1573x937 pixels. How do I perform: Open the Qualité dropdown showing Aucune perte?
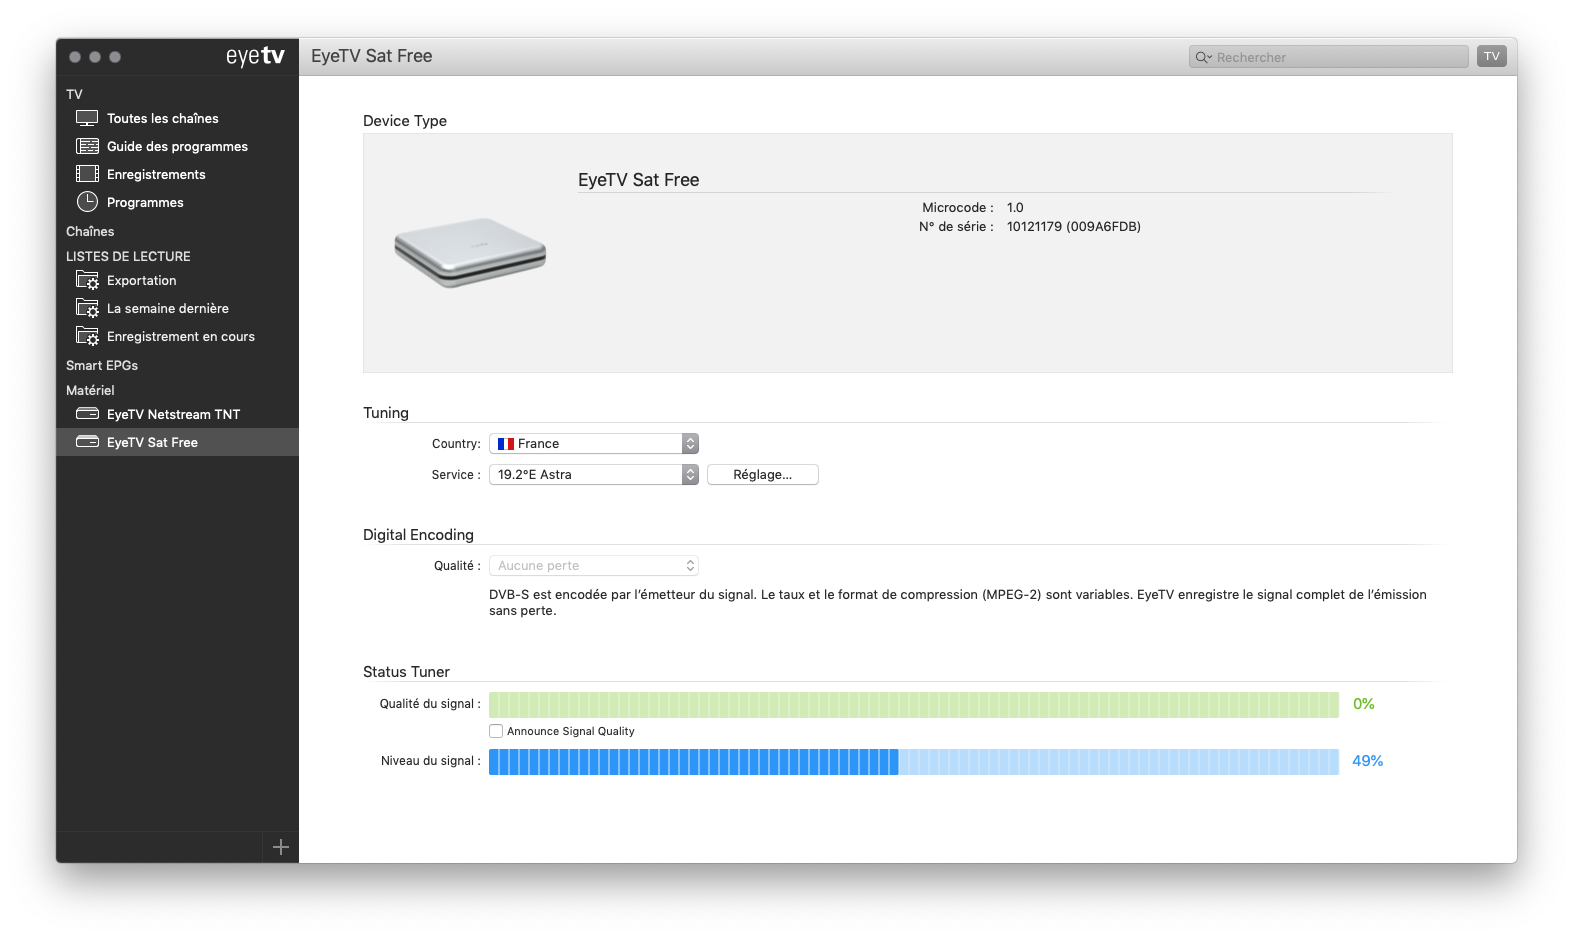coord(594,565)
